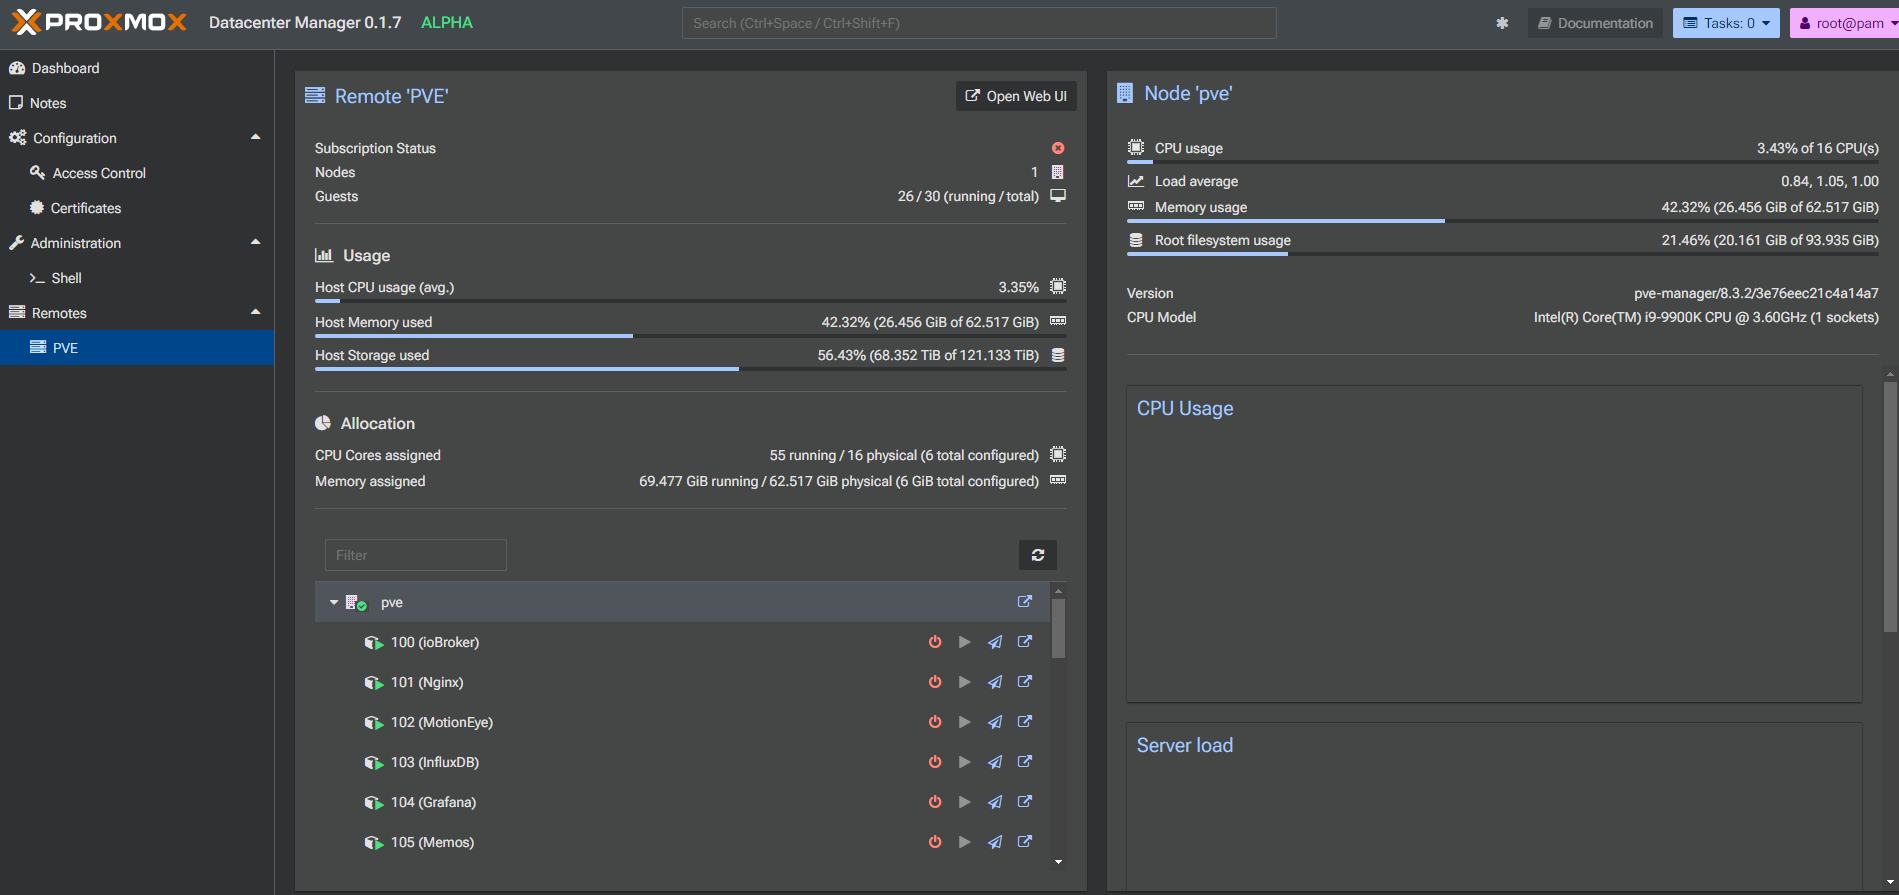Click the theme settings star icon

[1502, 23]
